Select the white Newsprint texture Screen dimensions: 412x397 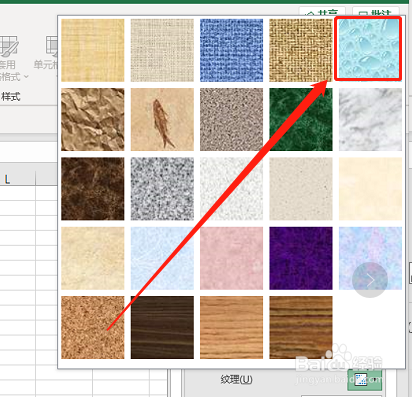[231, 189]
